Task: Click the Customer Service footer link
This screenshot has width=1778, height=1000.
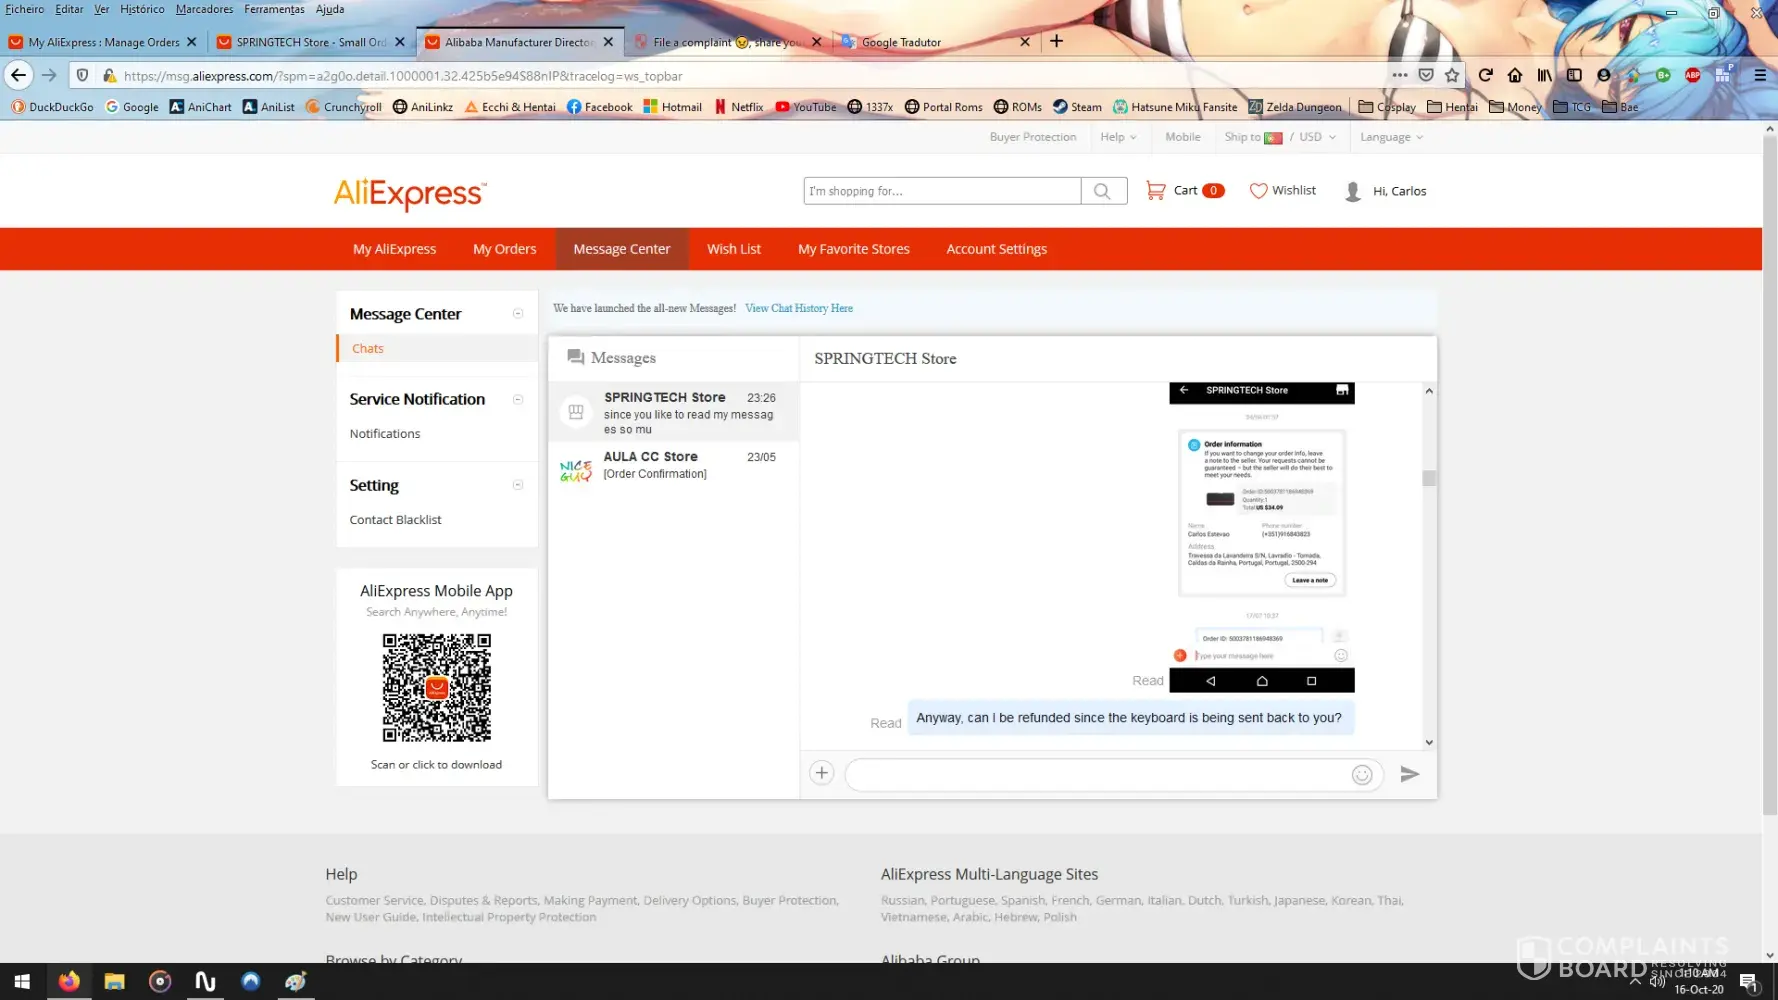Action: (x=374, y=900)
